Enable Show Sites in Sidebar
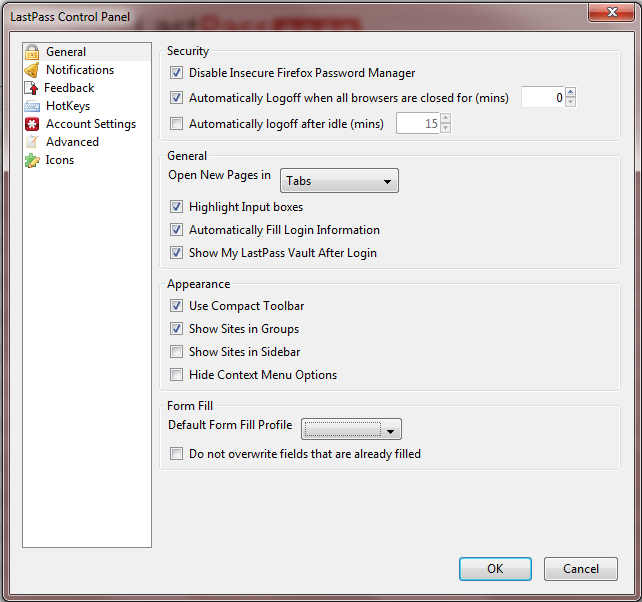642x602 pixels. (x=177, y=352)
